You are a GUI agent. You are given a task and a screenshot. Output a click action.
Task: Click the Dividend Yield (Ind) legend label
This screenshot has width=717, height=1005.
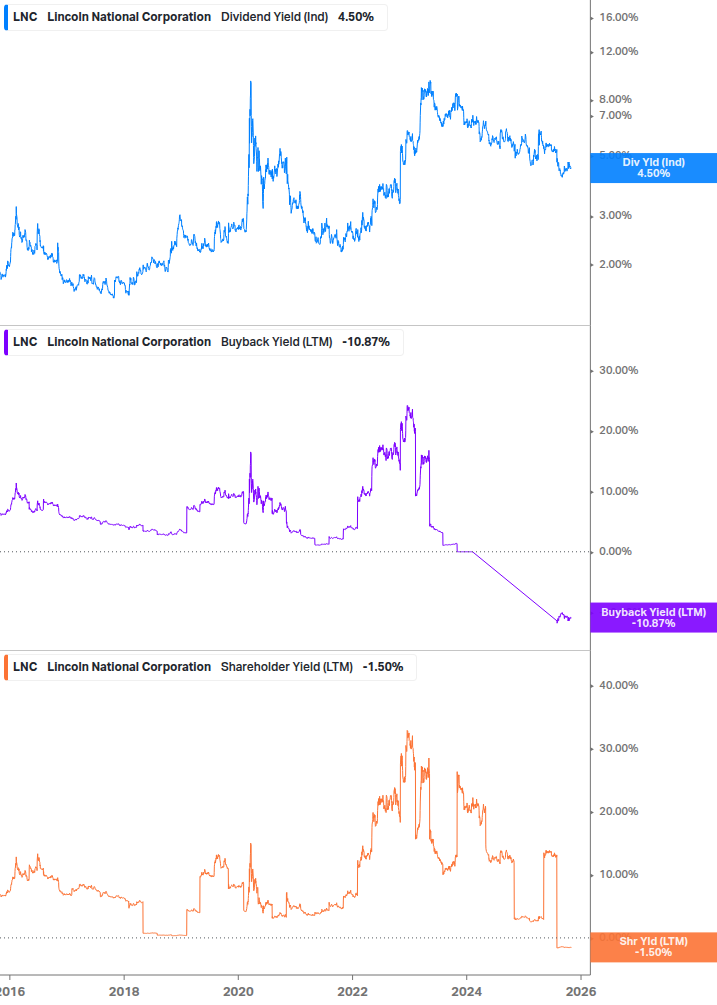click(x=274, y=17)
